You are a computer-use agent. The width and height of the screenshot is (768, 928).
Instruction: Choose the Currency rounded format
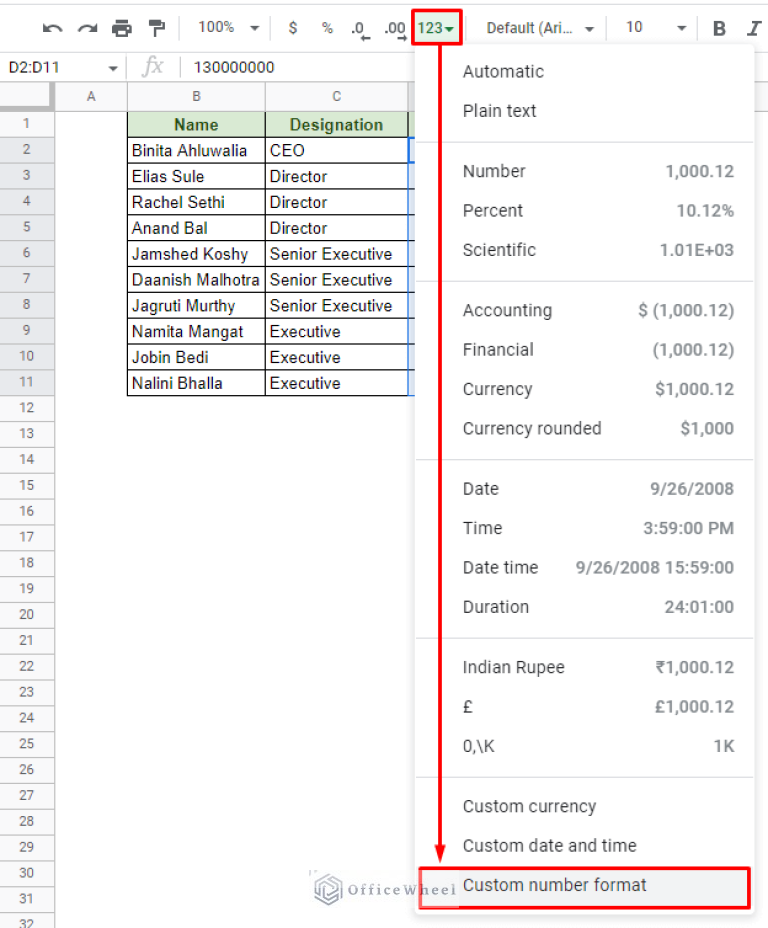(585, 428)
